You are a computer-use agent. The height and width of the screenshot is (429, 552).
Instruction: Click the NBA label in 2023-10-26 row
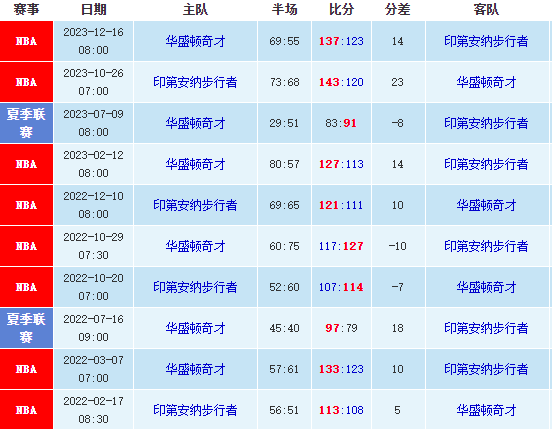coord(26,82)
